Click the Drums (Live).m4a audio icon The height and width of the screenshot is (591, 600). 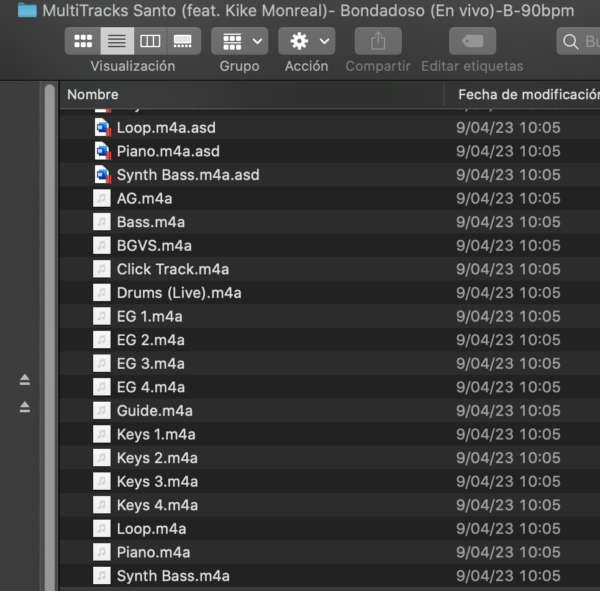pos(102,293)
